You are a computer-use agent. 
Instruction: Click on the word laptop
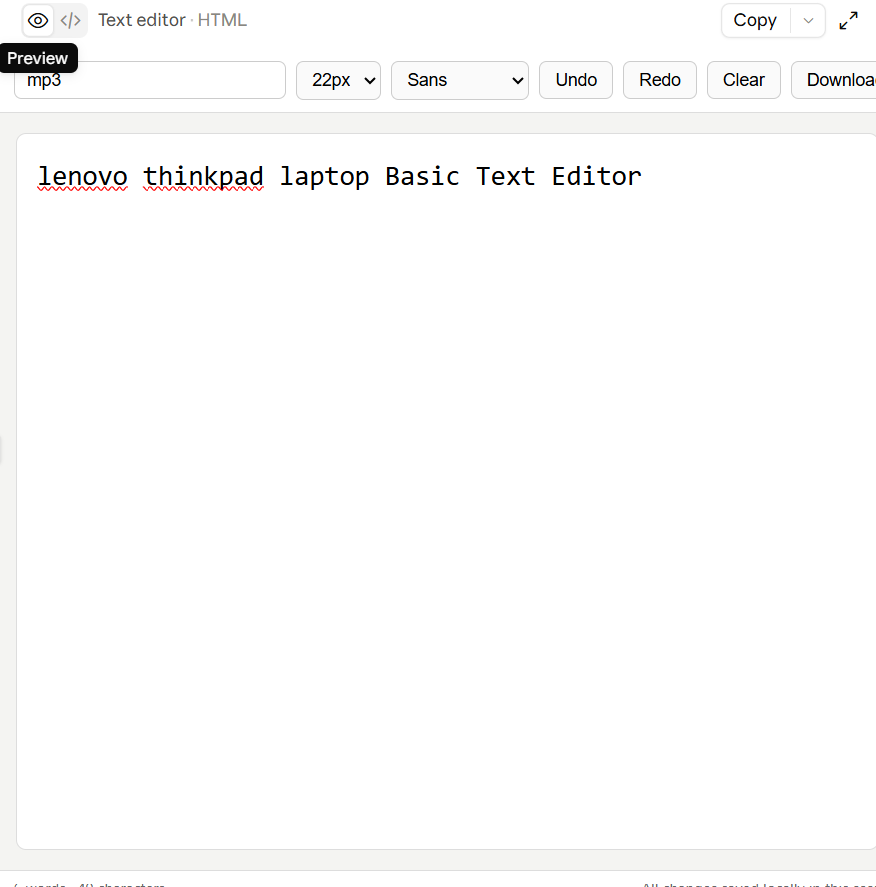[325, 176]
